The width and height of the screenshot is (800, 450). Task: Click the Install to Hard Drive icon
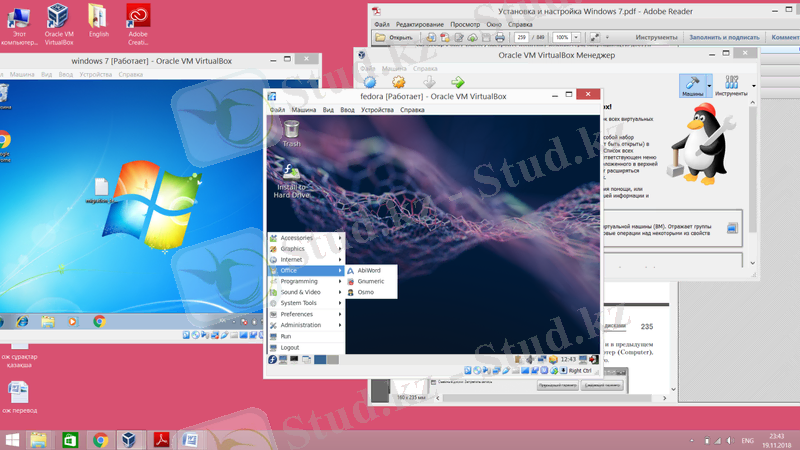291,179
